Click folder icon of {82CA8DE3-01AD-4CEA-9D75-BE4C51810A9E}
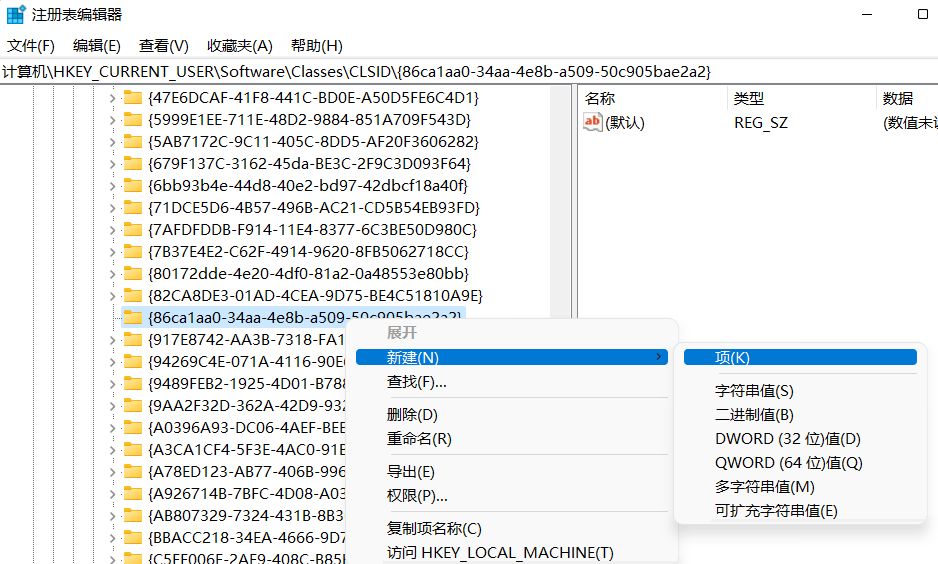938x564 pixels. coord(132,295)
